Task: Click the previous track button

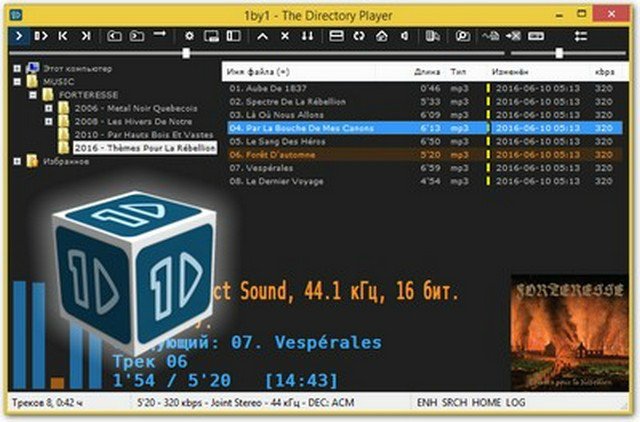Action: pos(63,36)
